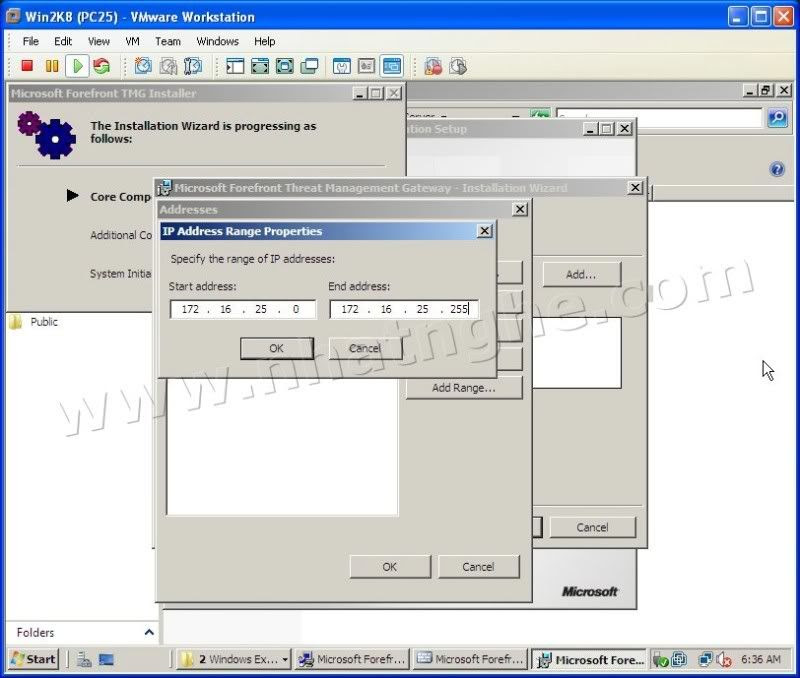Open 2 Windows Explorer taskbar group dropdown
The height and width of the screenshot is (678, 800).
pyautogui.click(x=234, y=660)
